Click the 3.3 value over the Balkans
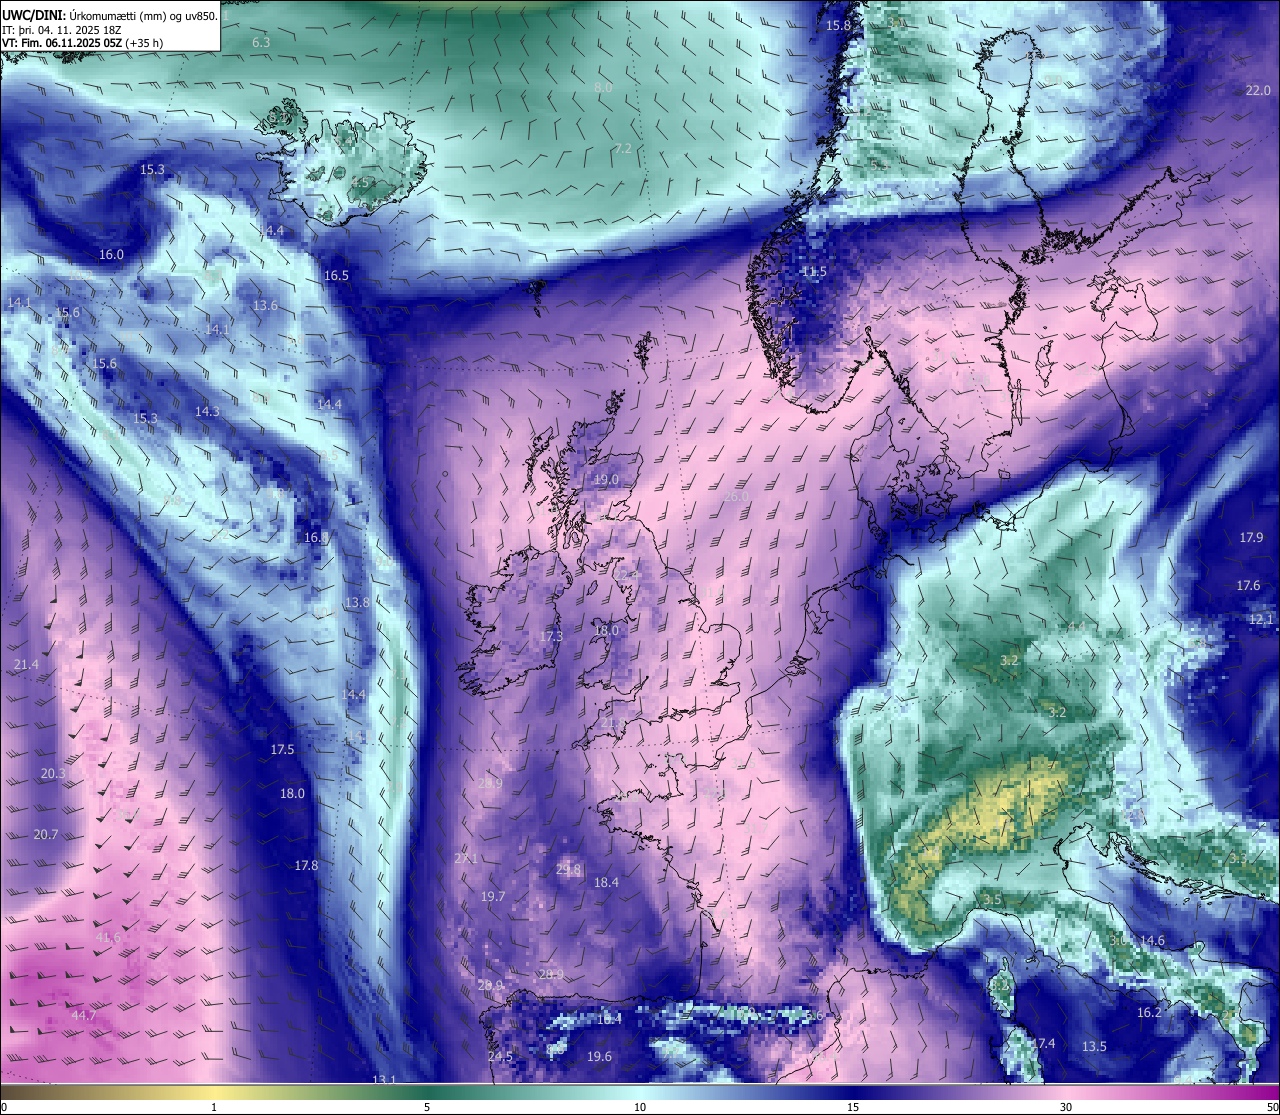Viewport: 1280px width, 1115px height. point(1238,858)
